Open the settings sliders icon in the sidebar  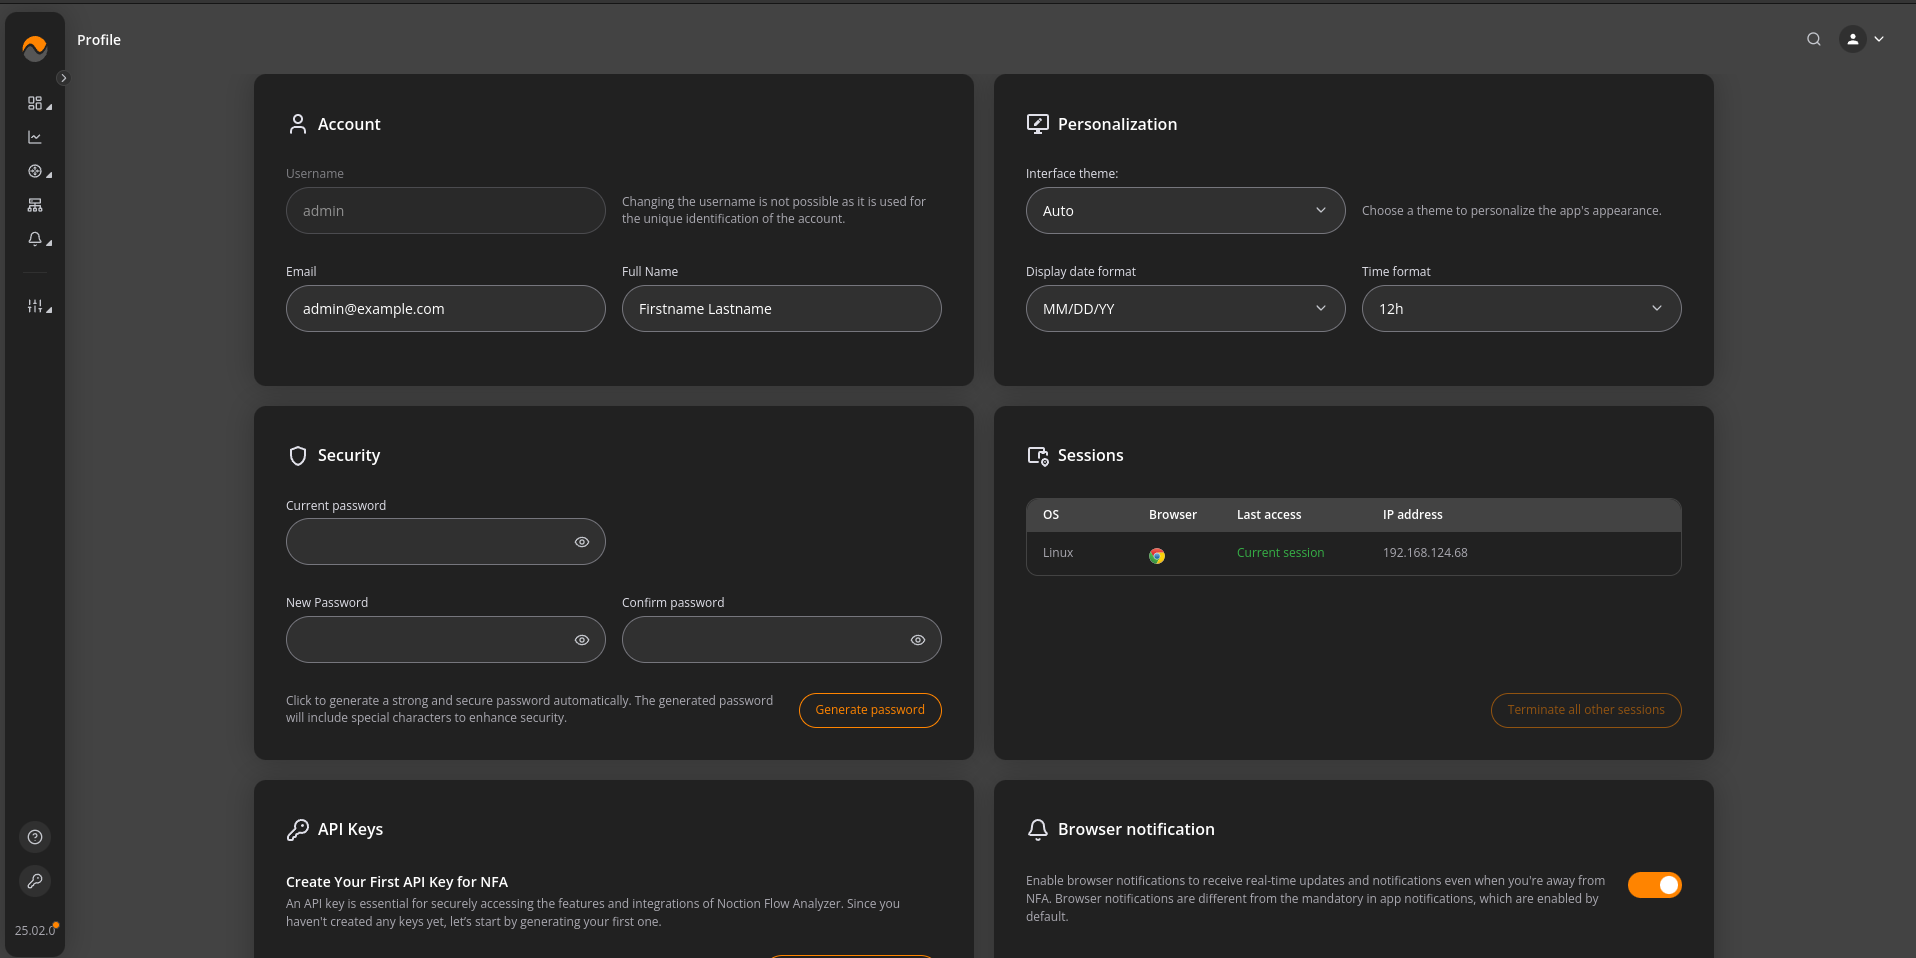(x=36, y=307)
